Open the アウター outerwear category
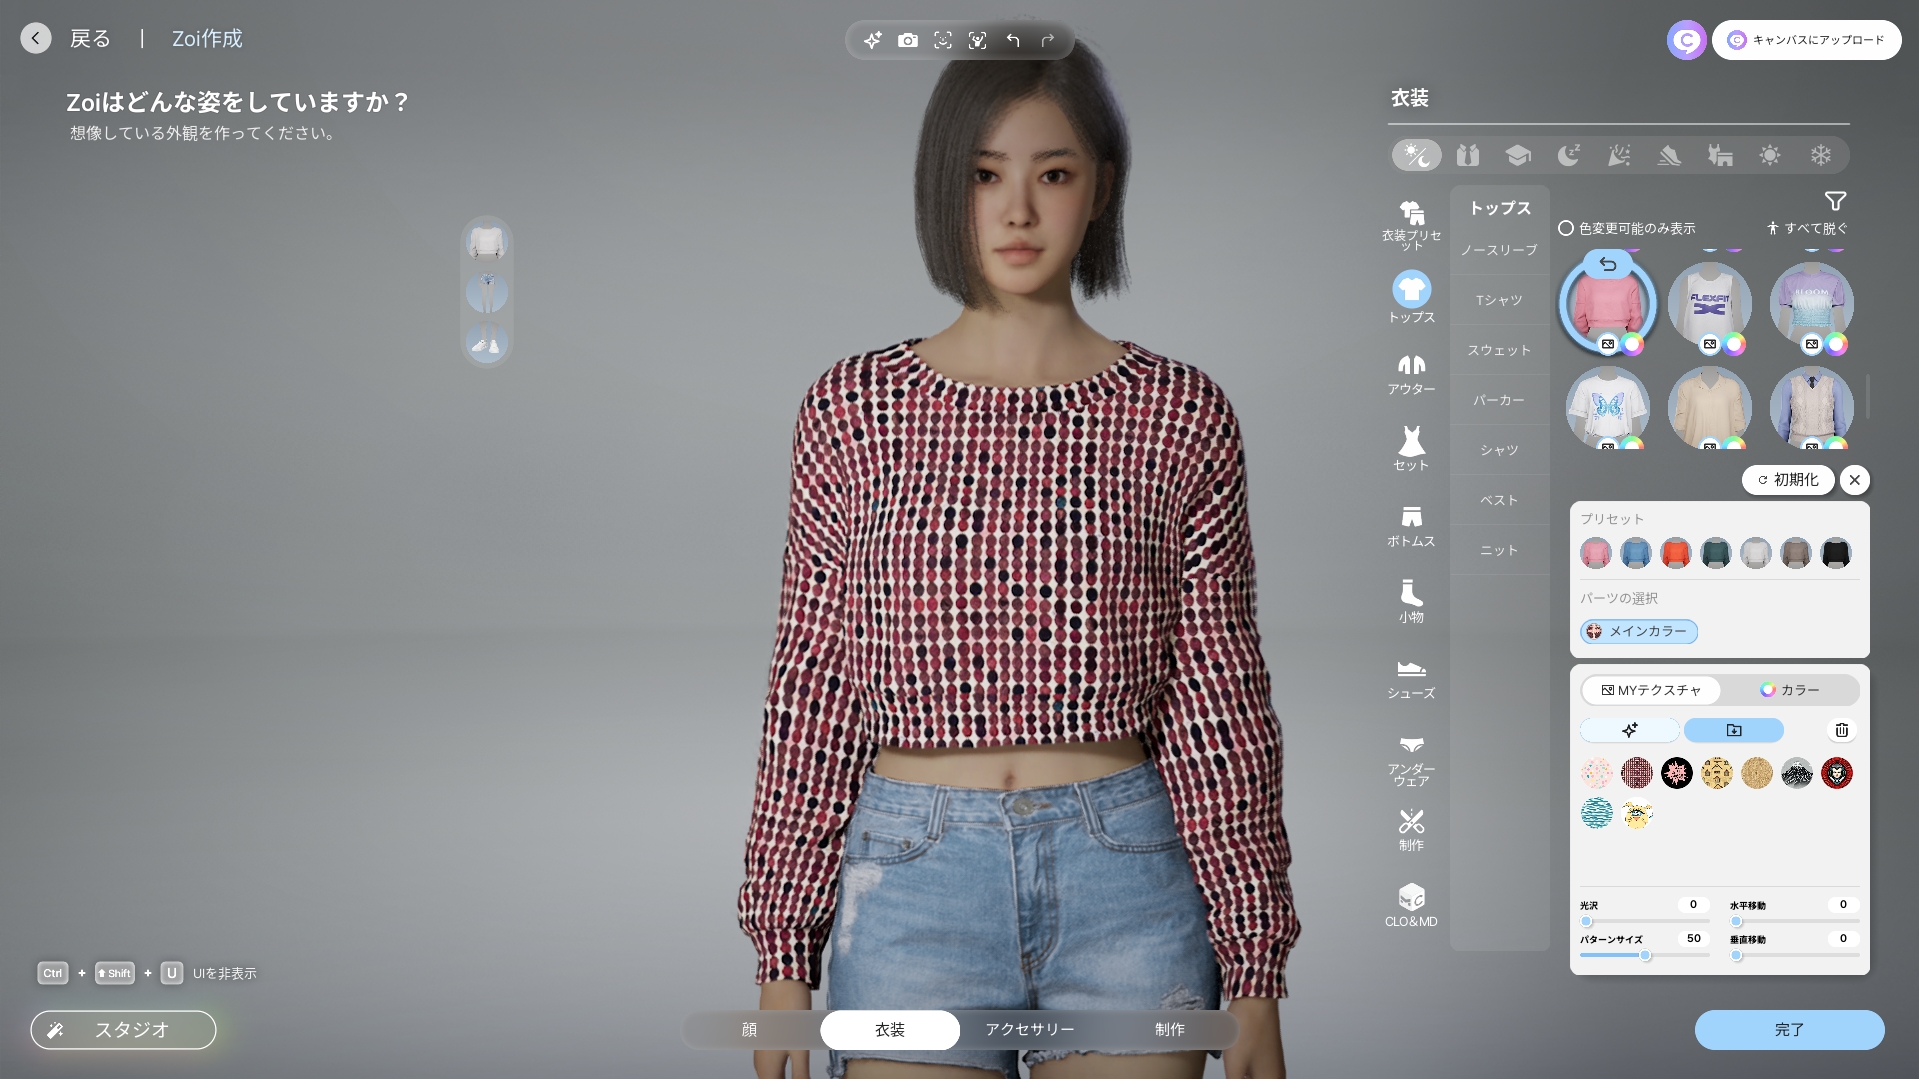The image size is (1919, 1079). (1411, 374)
